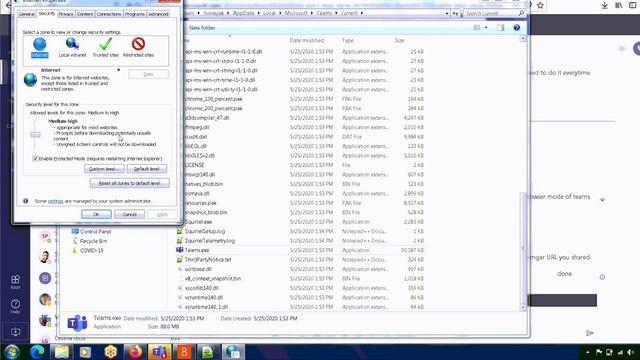Select ThirdPartyNotice.txt file
This screenshot has width=640, height=360.
(x=208, y=260)
